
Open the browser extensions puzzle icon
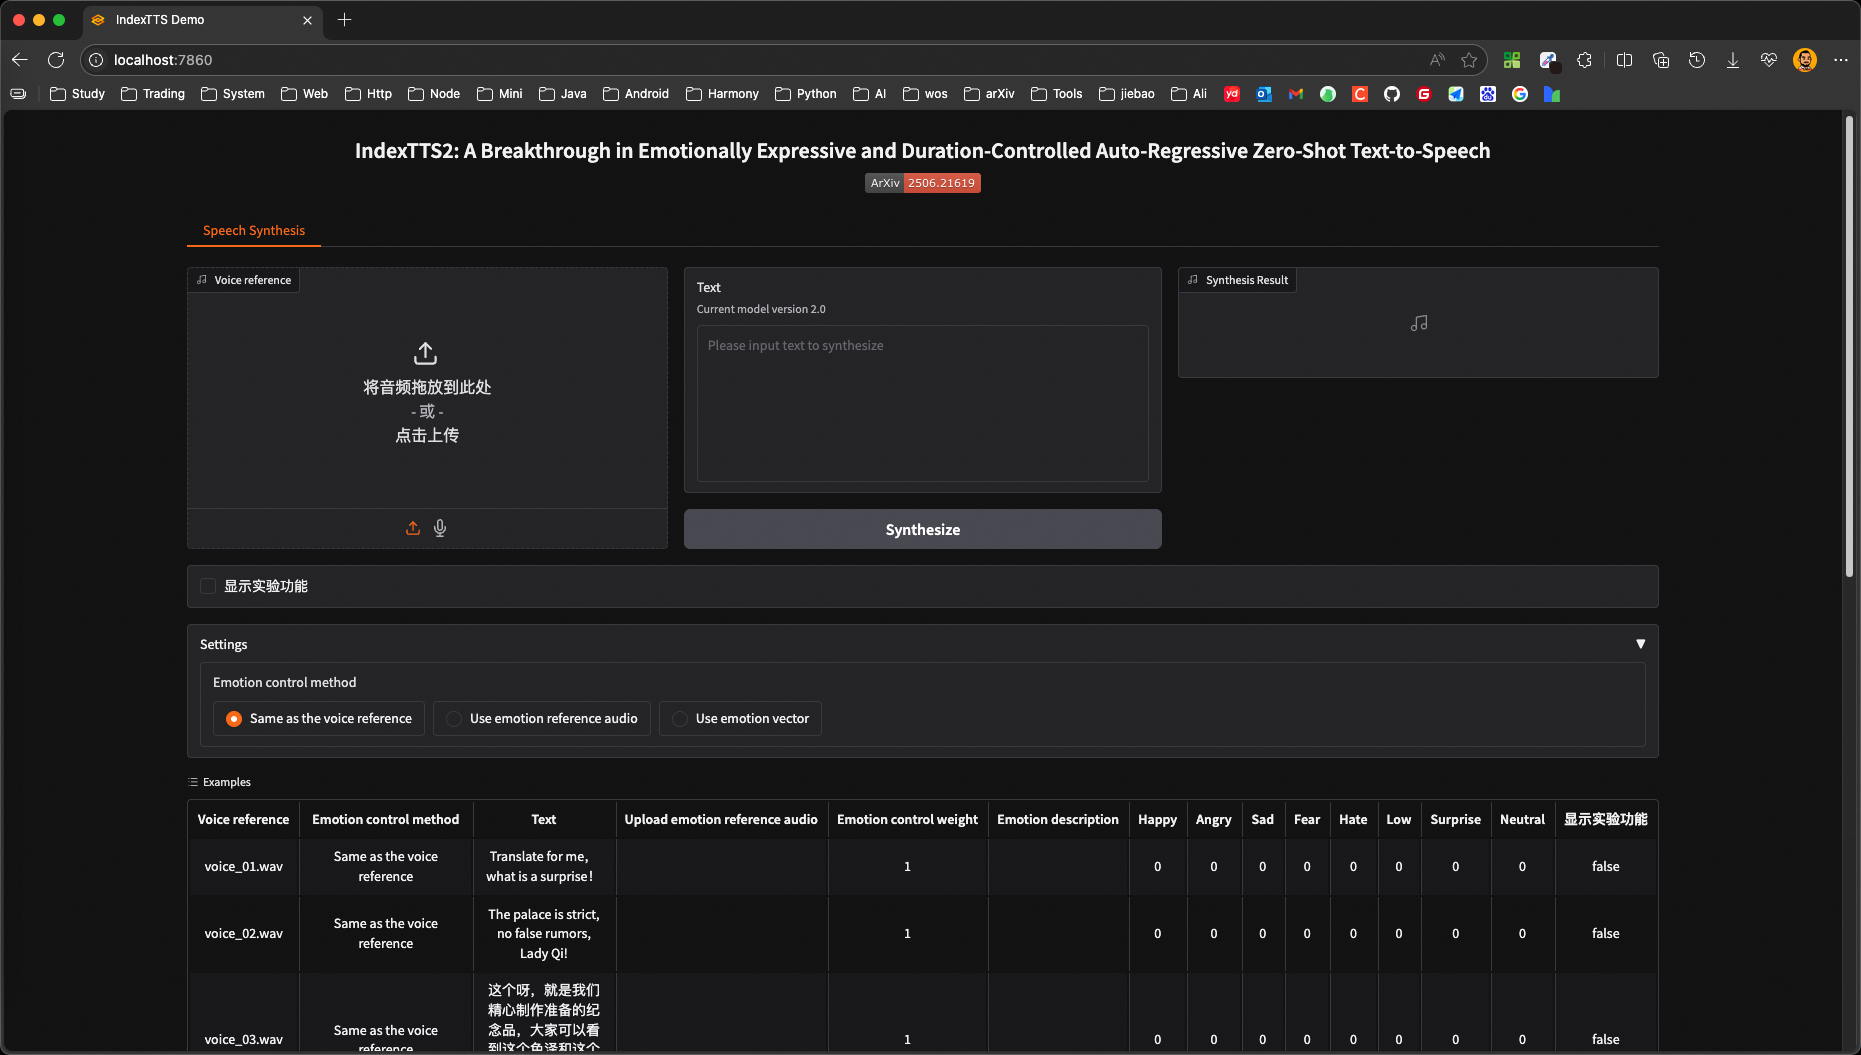pos(1584,60)
